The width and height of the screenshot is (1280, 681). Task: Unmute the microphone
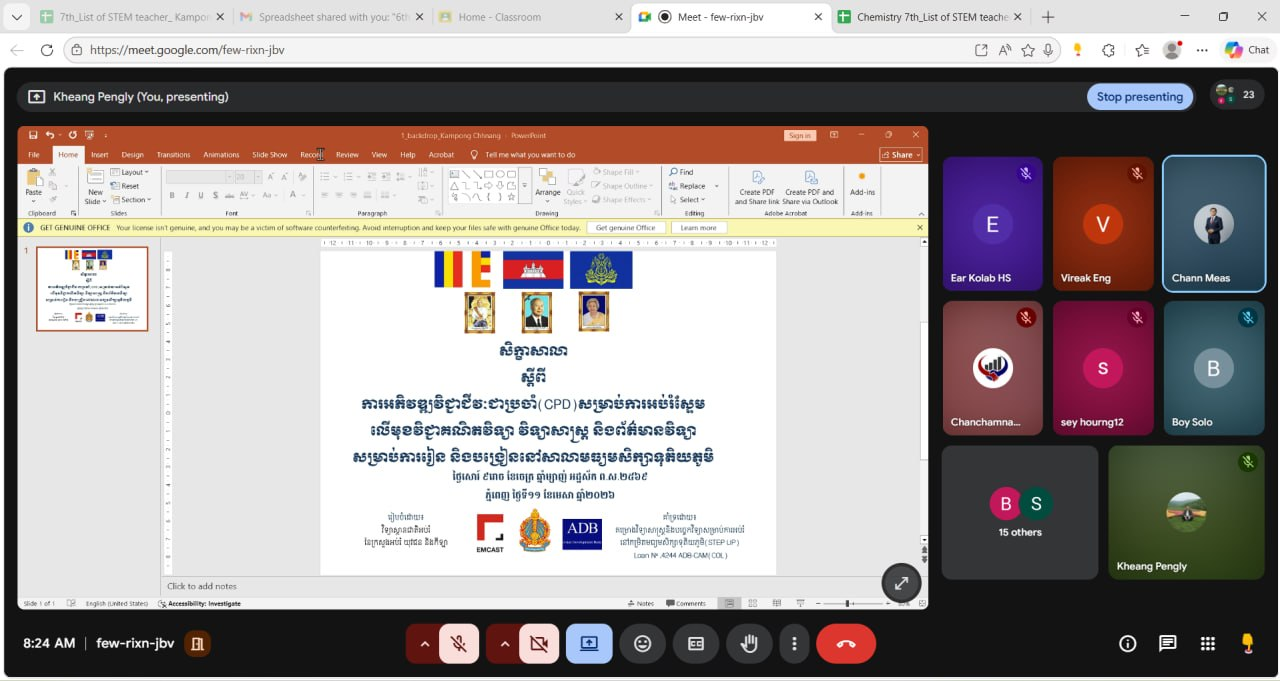point(459,644)
